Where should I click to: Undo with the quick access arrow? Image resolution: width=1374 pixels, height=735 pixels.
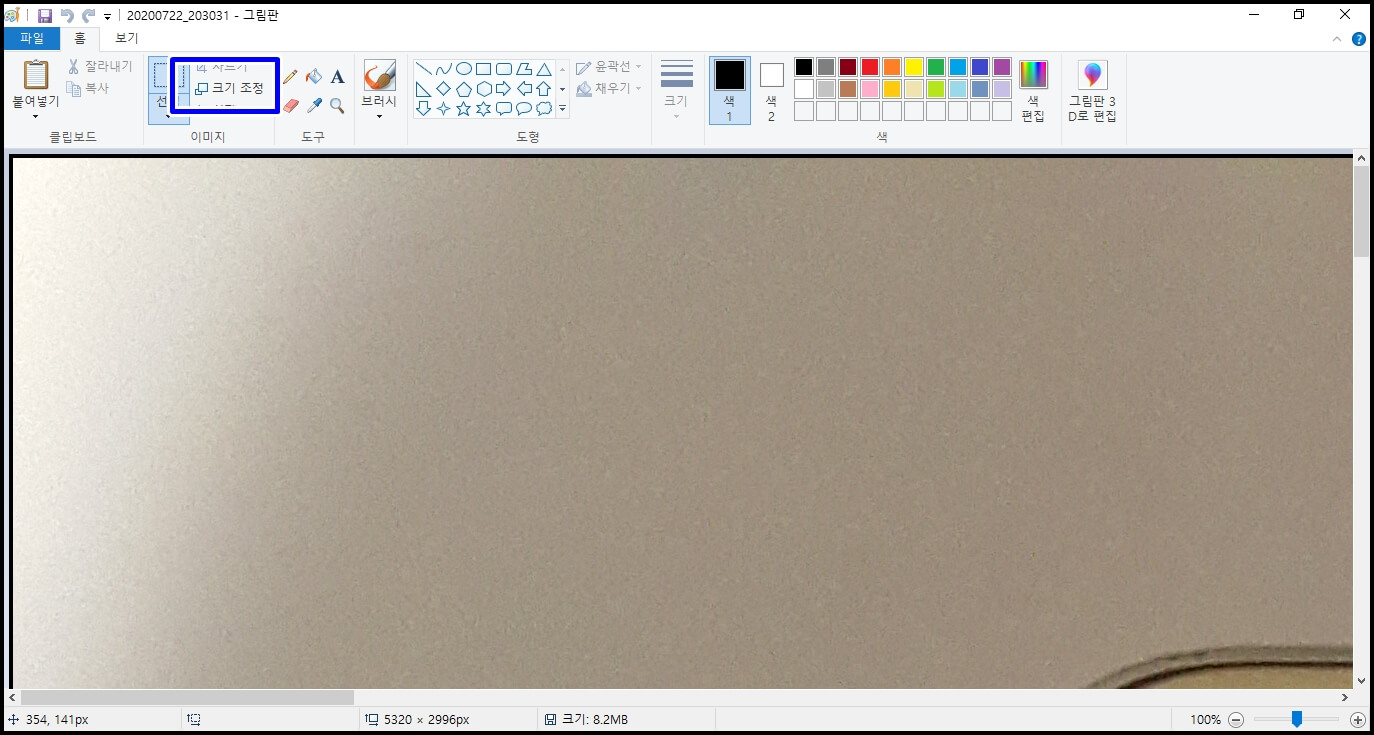(67, 15)
